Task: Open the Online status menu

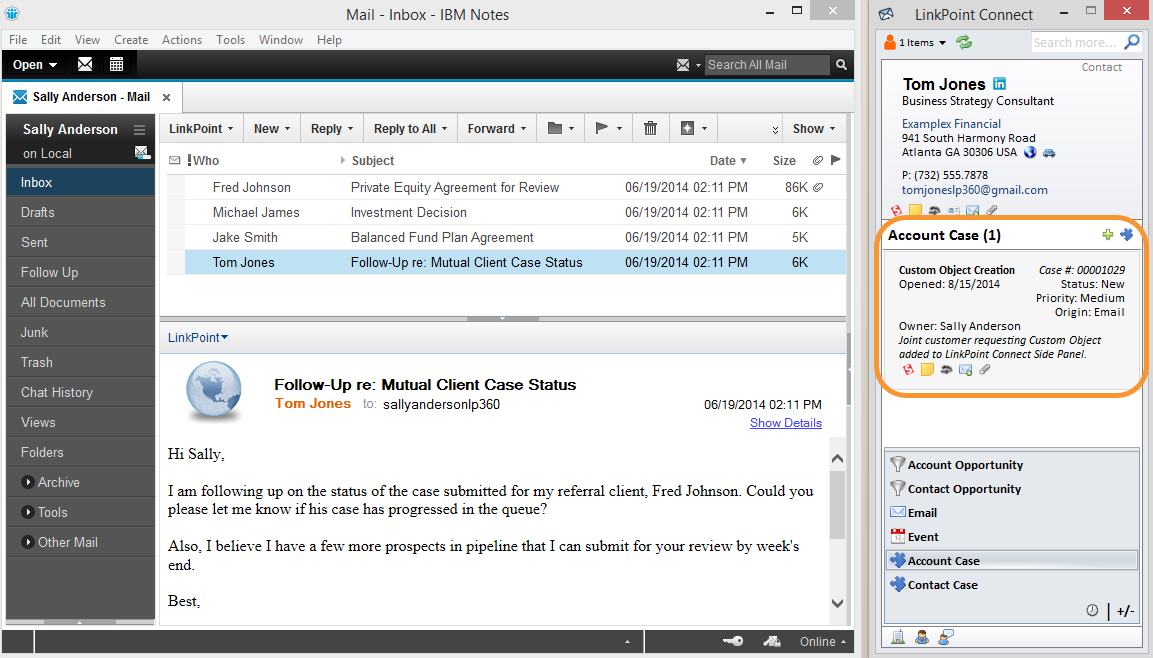Action: (x=822, y=642)
